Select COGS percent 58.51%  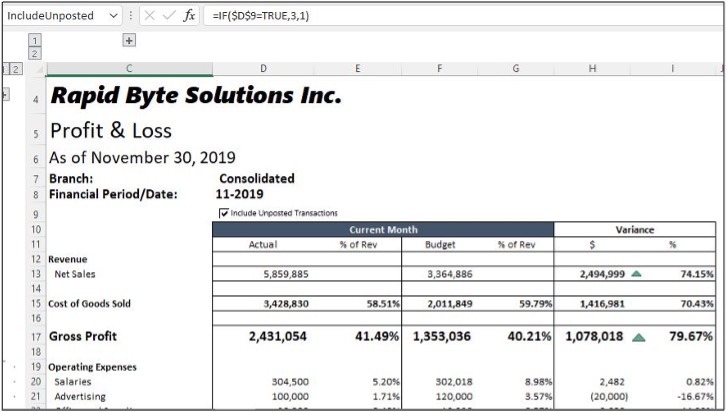click(x=383, y=304)
